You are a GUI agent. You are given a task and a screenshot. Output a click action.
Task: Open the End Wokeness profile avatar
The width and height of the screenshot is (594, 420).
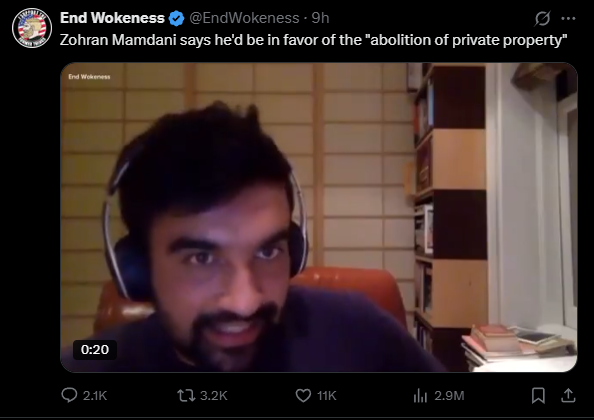point(32,28)
